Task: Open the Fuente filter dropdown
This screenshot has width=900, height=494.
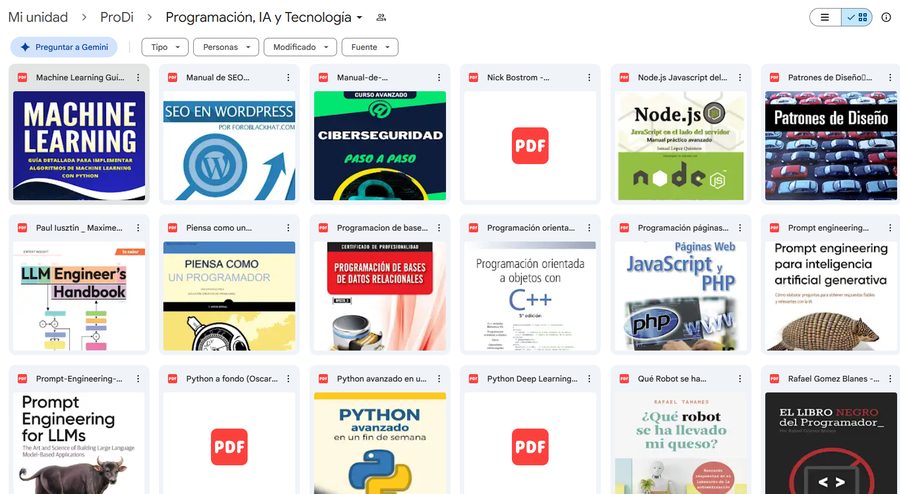Action: point(370,47)
